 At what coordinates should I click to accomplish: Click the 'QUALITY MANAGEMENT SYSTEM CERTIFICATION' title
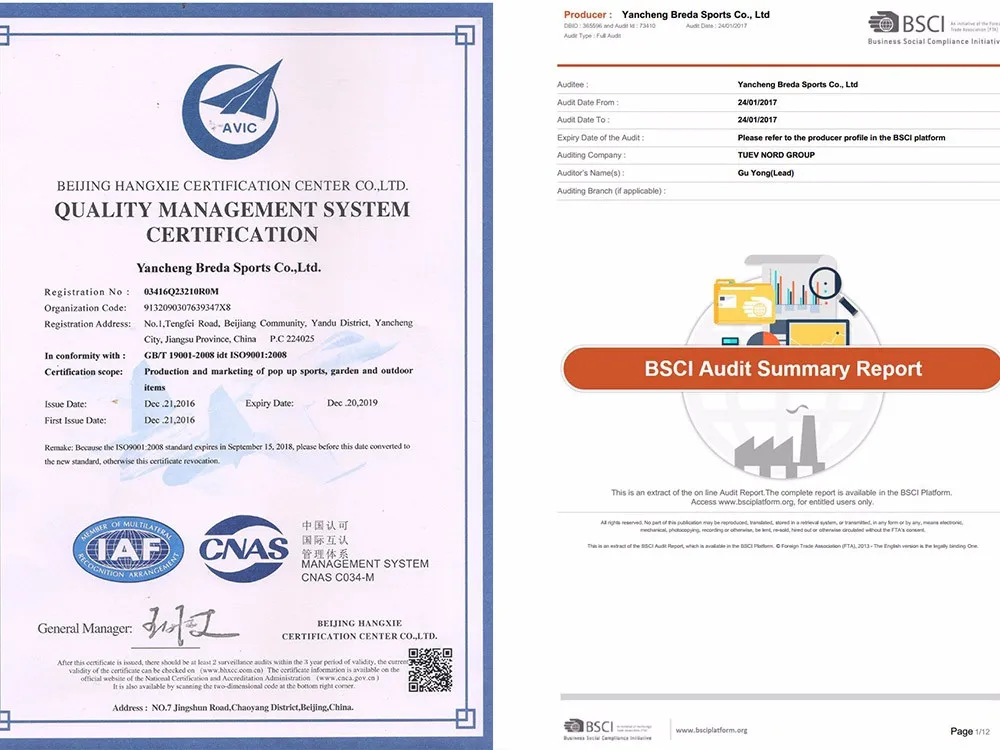232,221
